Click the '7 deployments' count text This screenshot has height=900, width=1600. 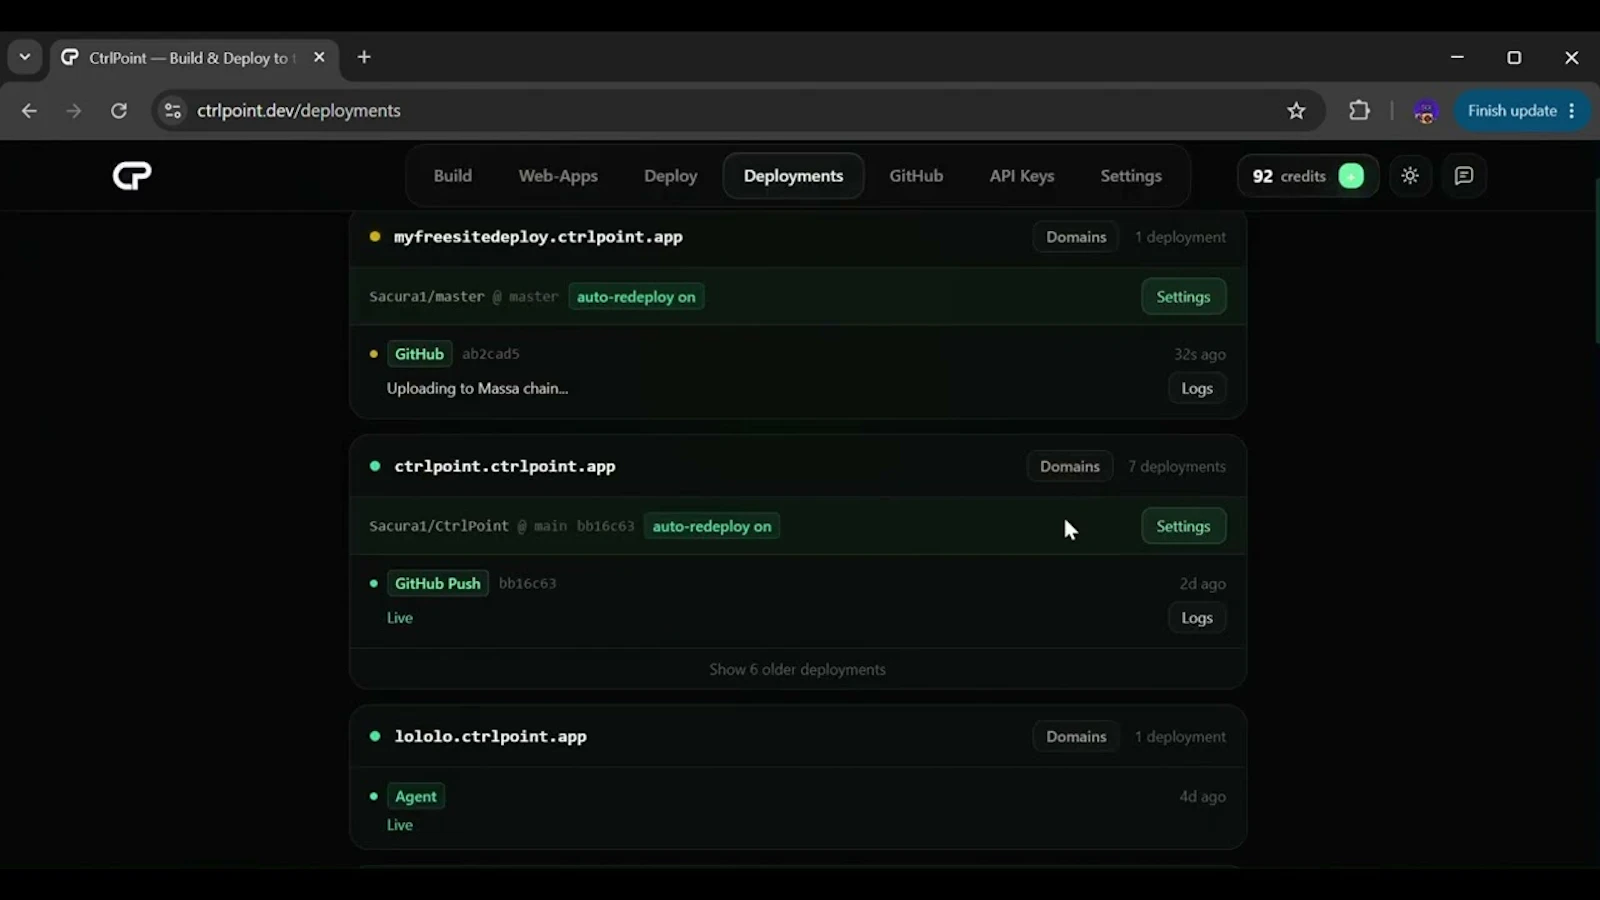1176,466
